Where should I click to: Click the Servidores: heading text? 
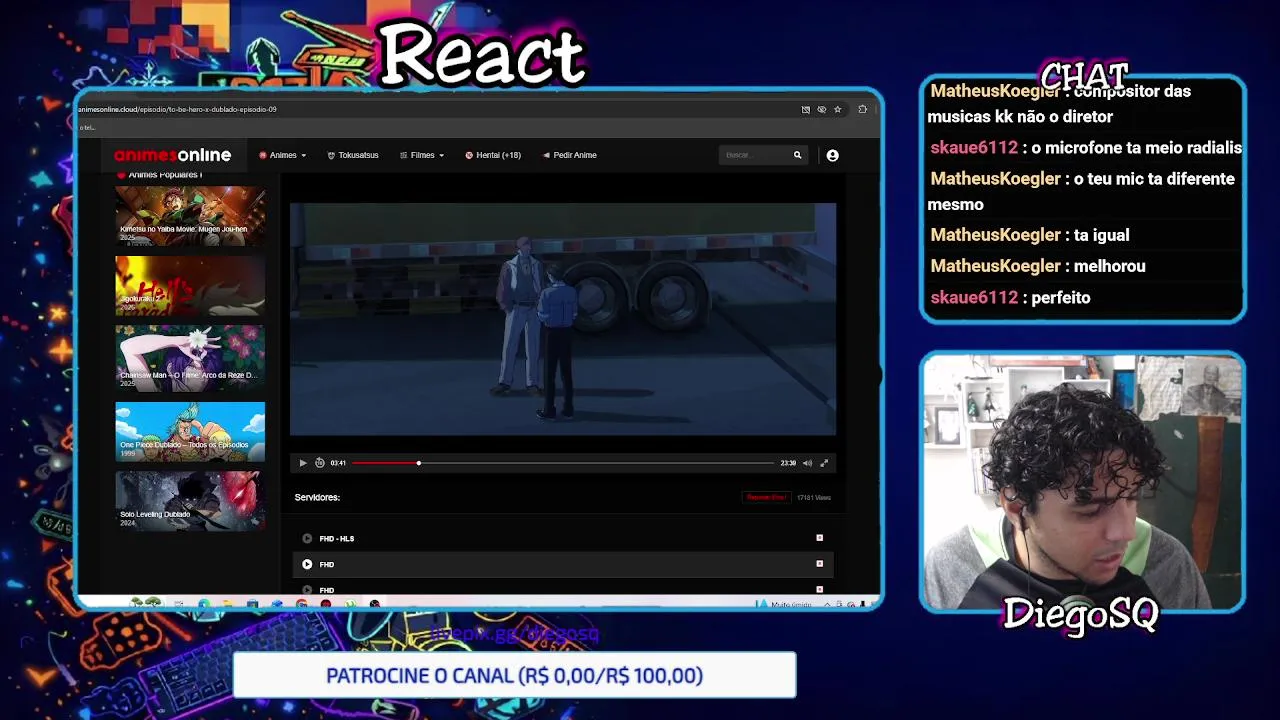click(x=317, y=497)
